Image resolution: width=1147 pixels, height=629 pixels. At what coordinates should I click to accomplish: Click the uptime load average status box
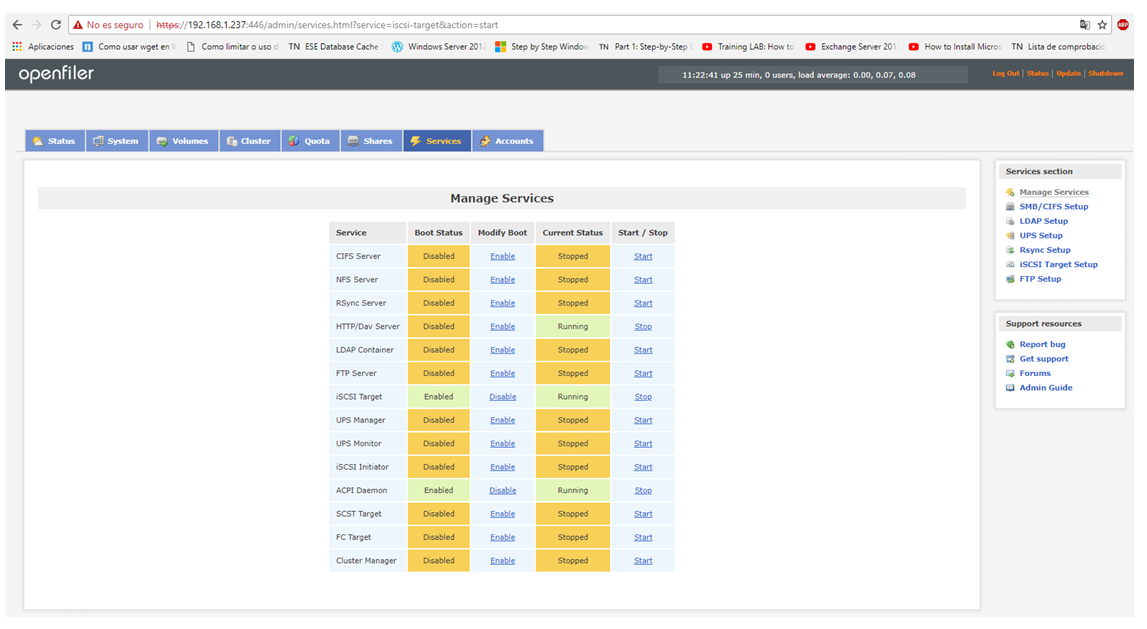812,75
